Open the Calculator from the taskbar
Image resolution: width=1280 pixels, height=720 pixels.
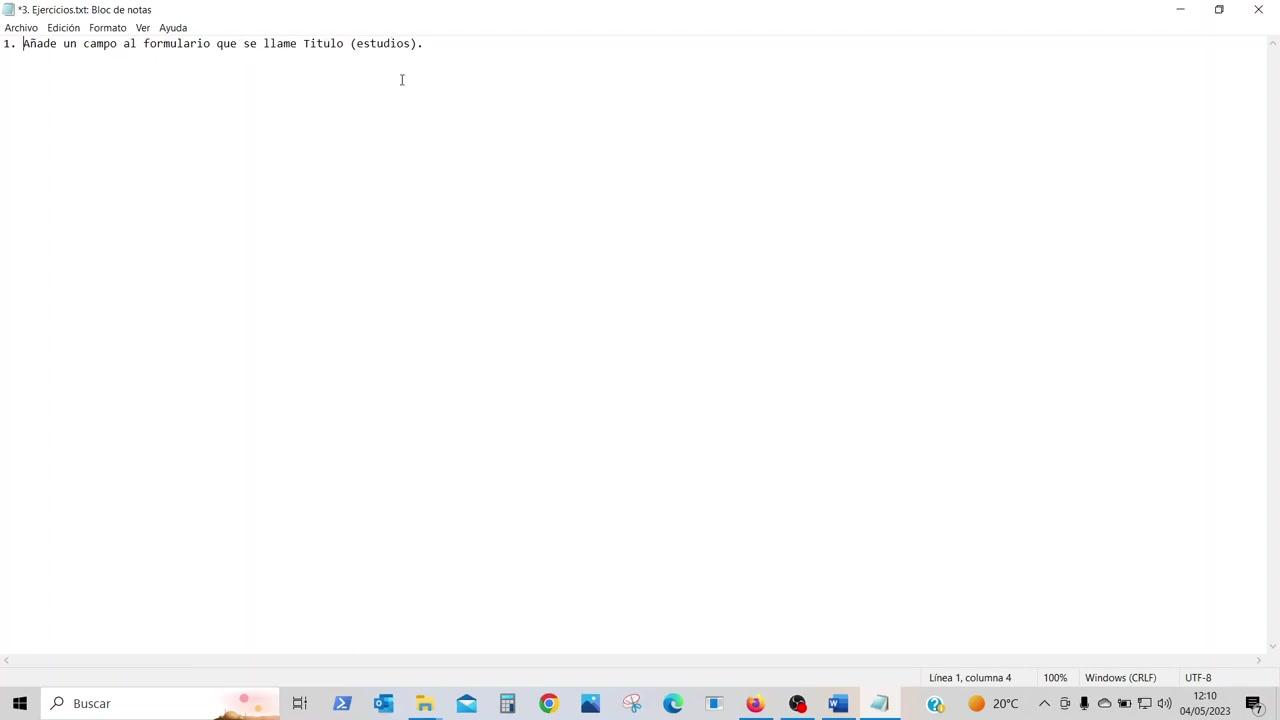click(x=507, y=704)
